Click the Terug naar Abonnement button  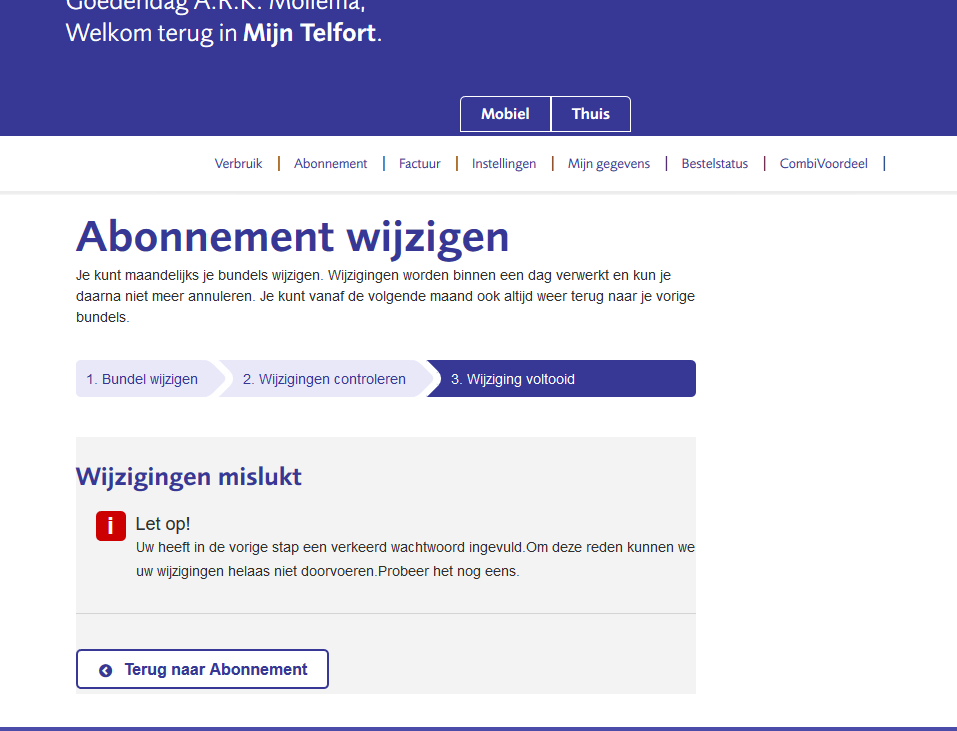point(203,669)
